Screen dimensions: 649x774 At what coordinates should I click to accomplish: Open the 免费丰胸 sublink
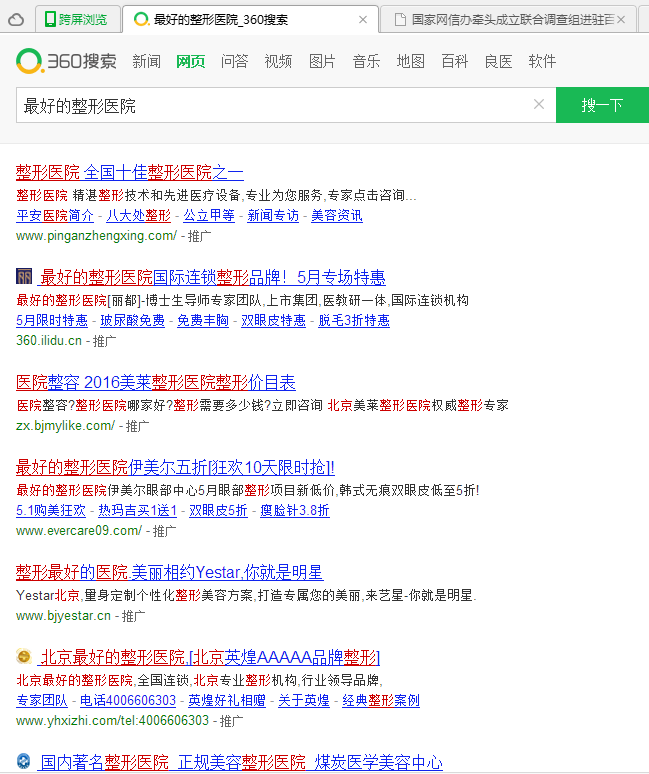(x=203, y=321)
